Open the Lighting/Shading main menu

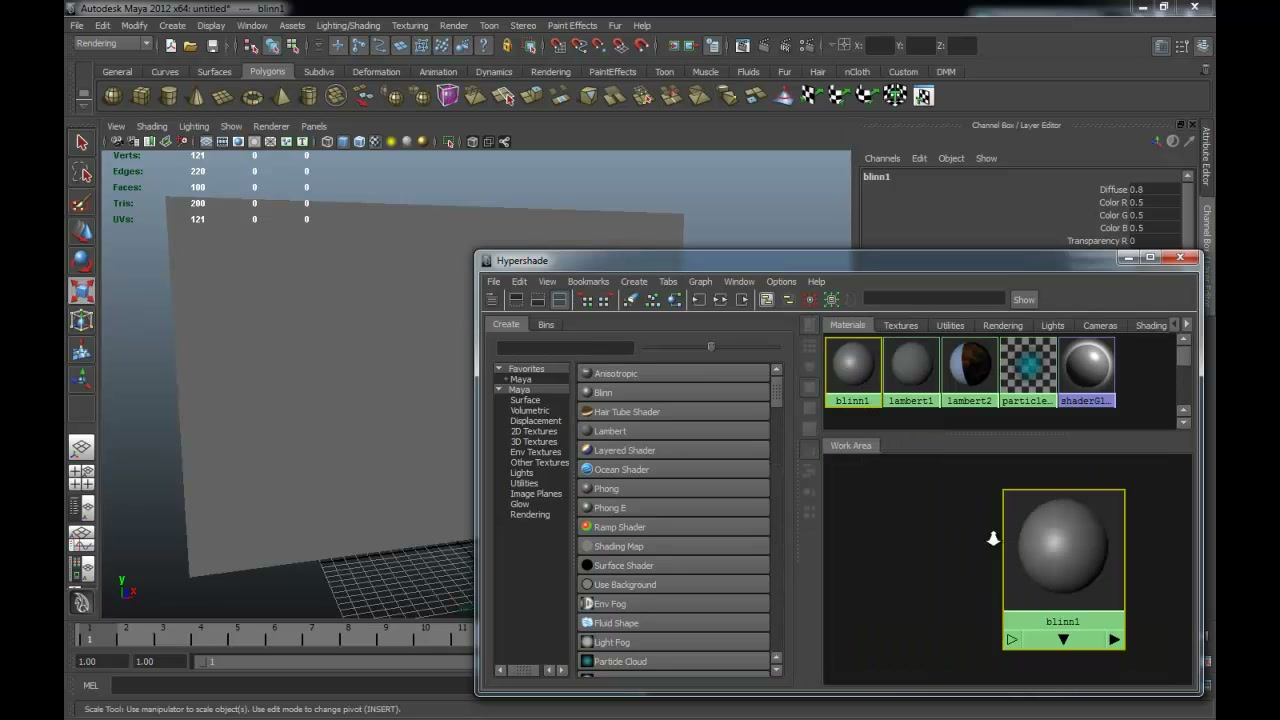(x=348, y=26)
